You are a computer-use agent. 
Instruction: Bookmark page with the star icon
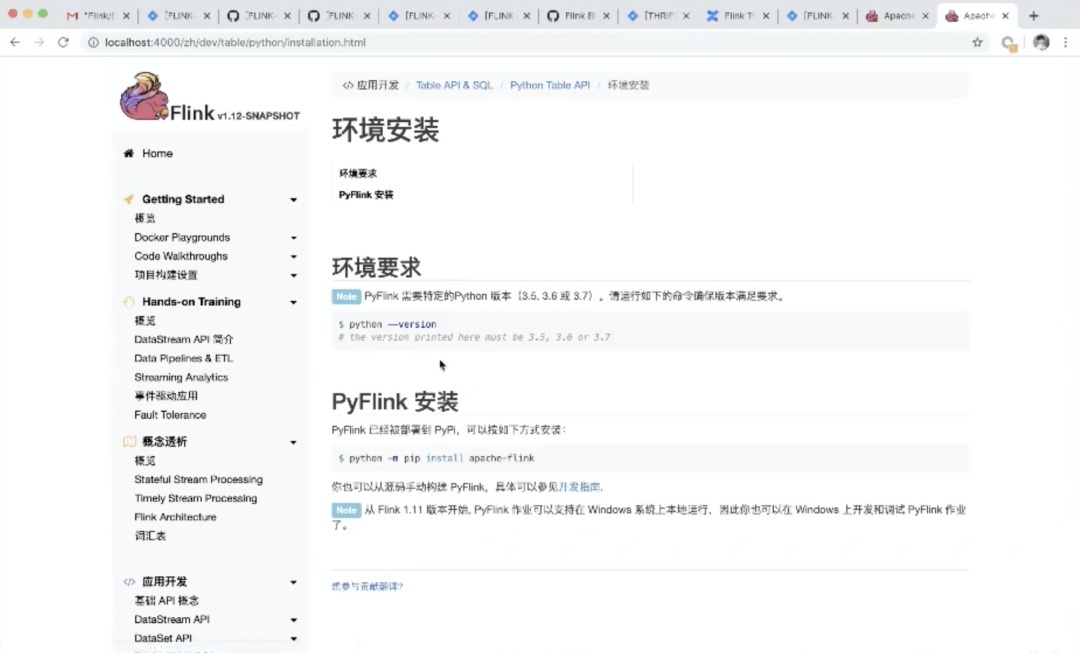pos(977,42)
